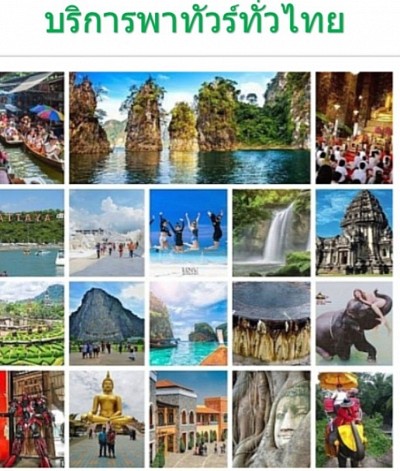Select the red robot statues photo
400x471 pixels.
[32, 419]
